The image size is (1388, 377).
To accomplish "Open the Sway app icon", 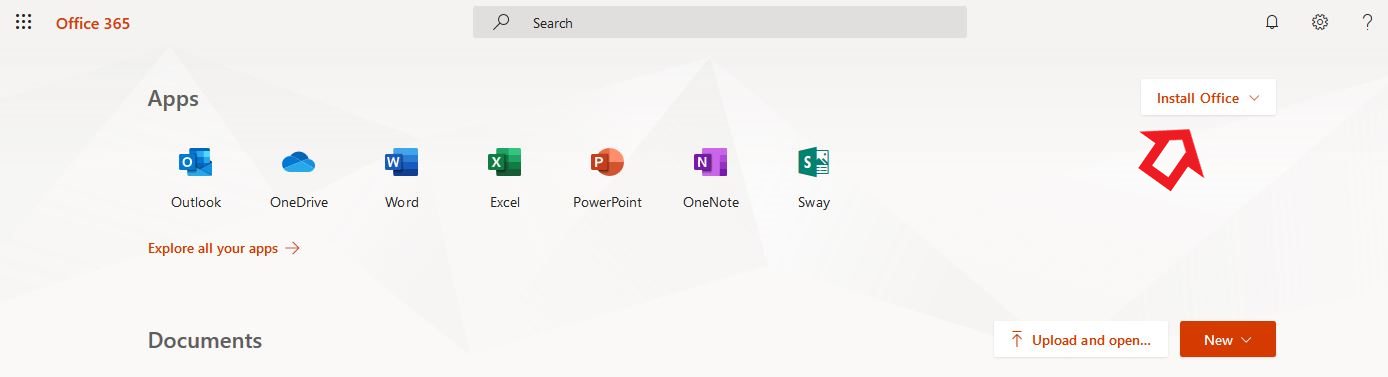I will [814, 162].
